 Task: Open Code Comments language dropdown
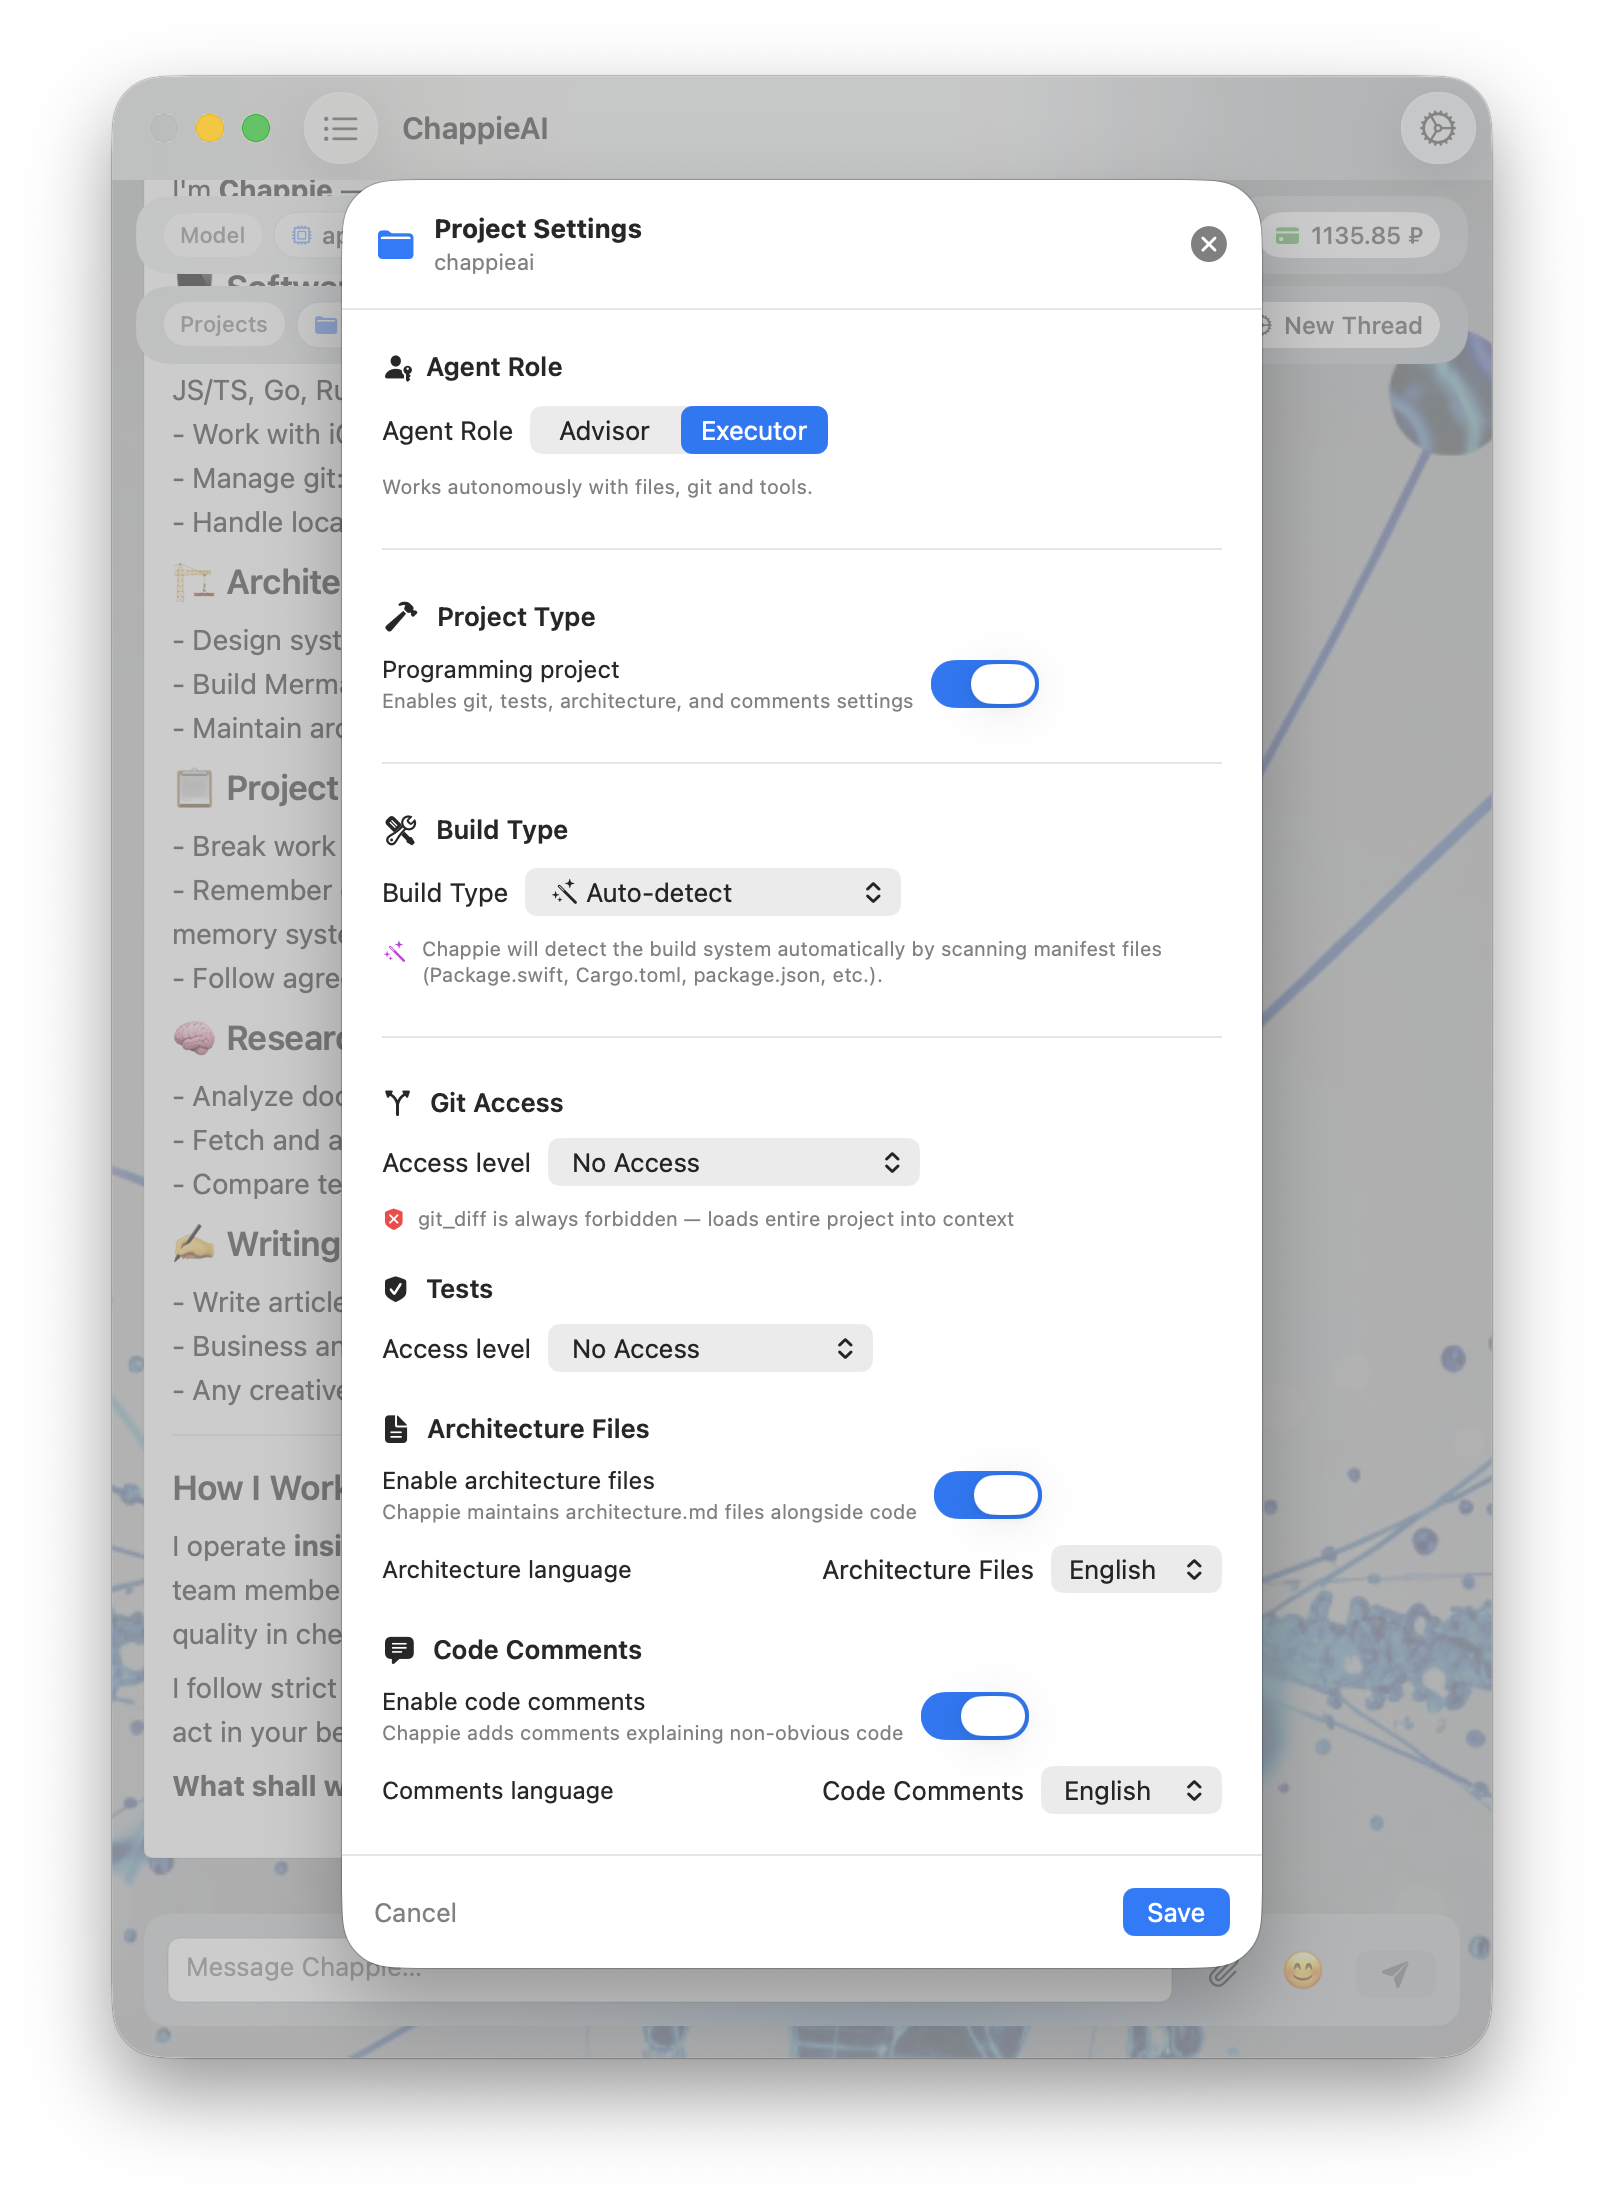coord(1131,1790)
